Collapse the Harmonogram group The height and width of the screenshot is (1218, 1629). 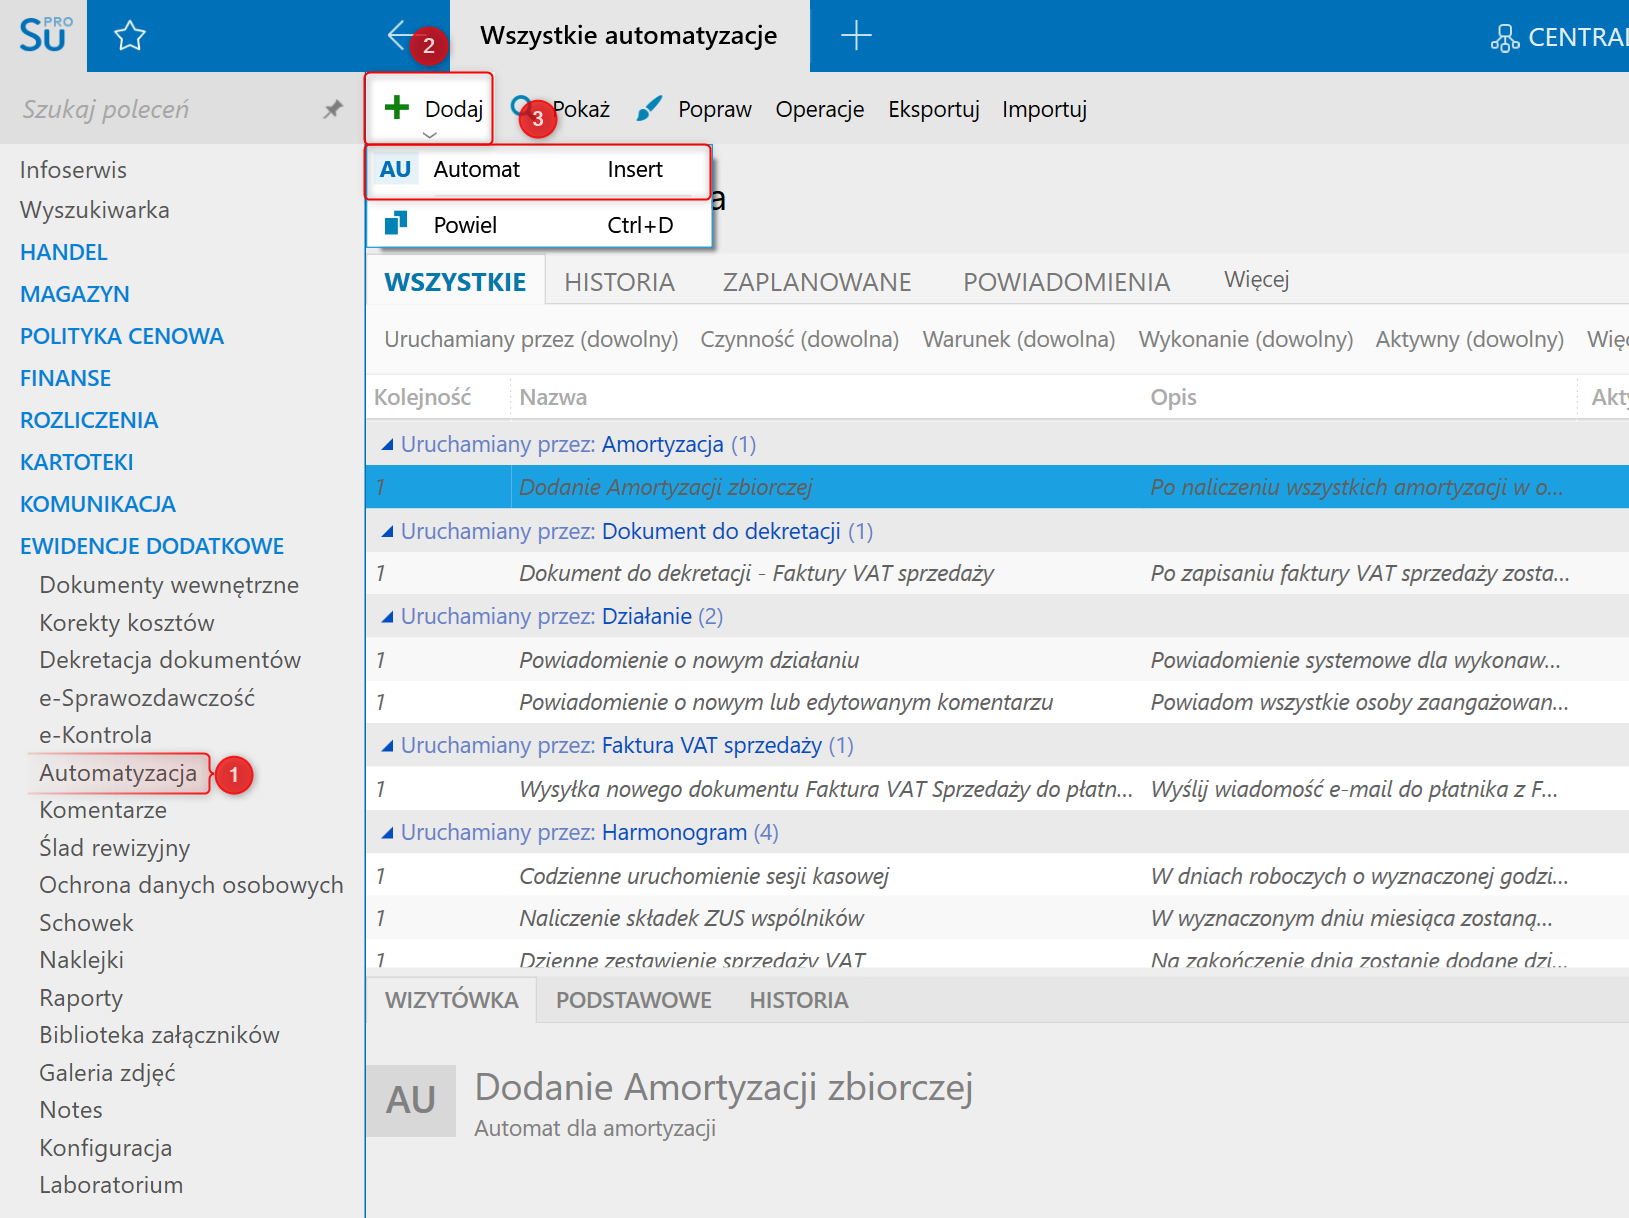pyautogui.click(x=387, y=833)
